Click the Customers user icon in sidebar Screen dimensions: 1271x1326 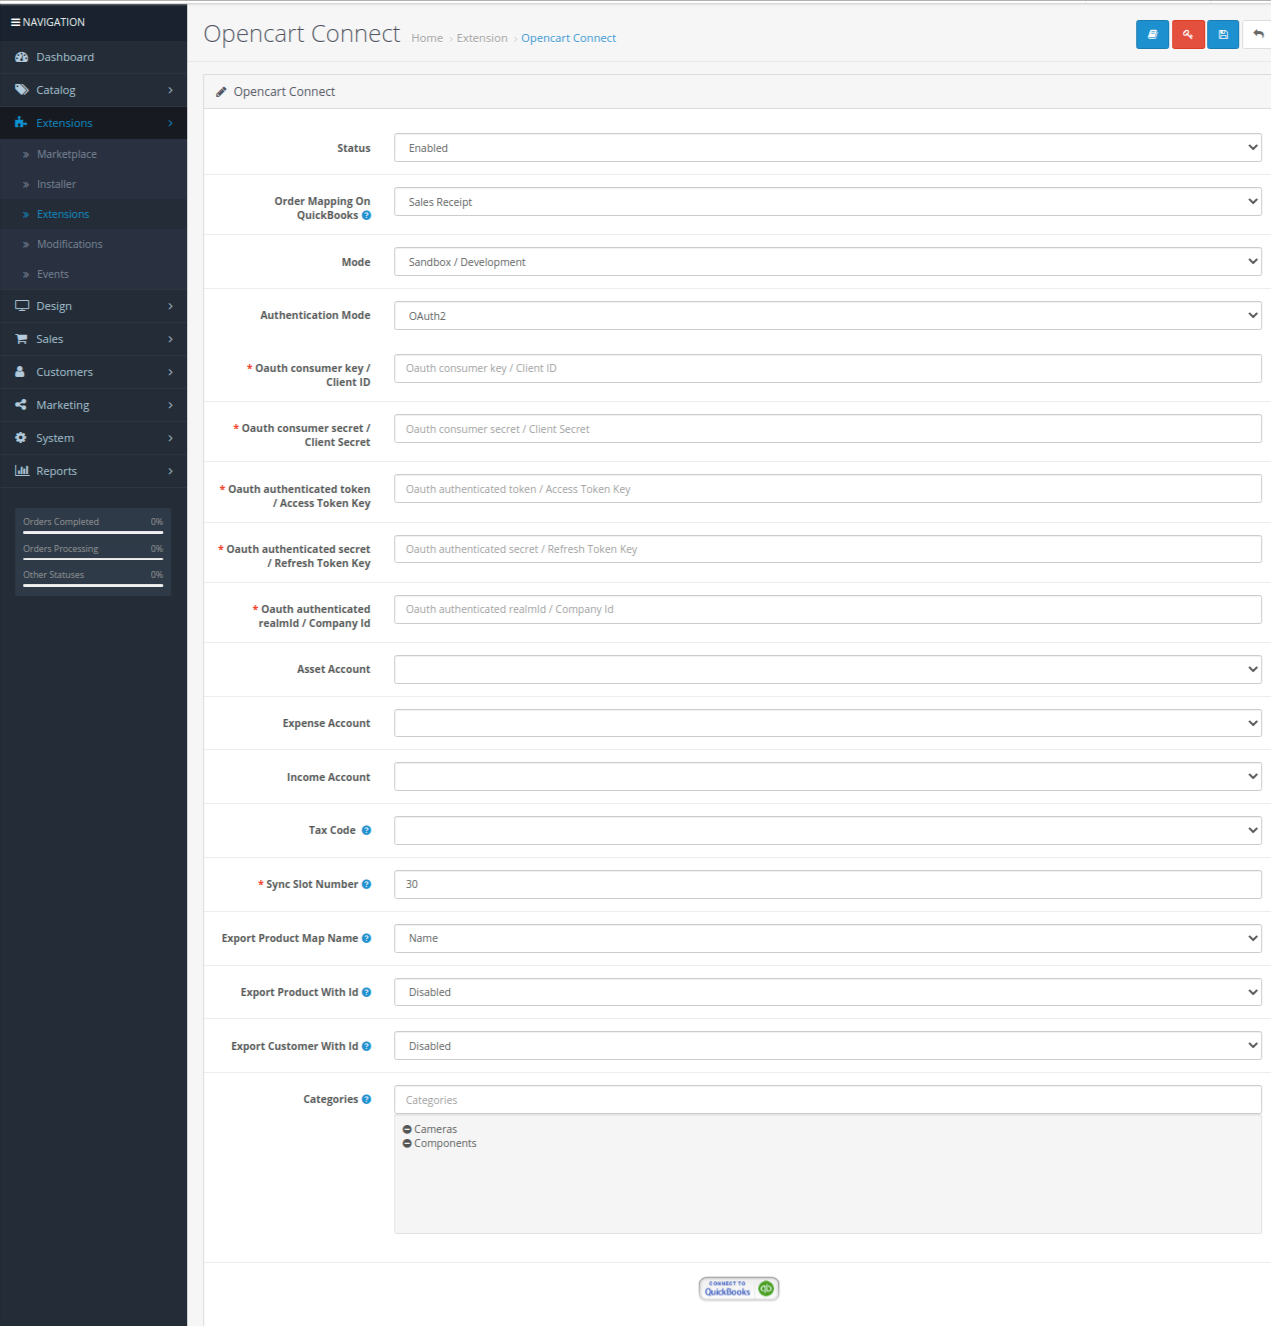click(20, 372)
